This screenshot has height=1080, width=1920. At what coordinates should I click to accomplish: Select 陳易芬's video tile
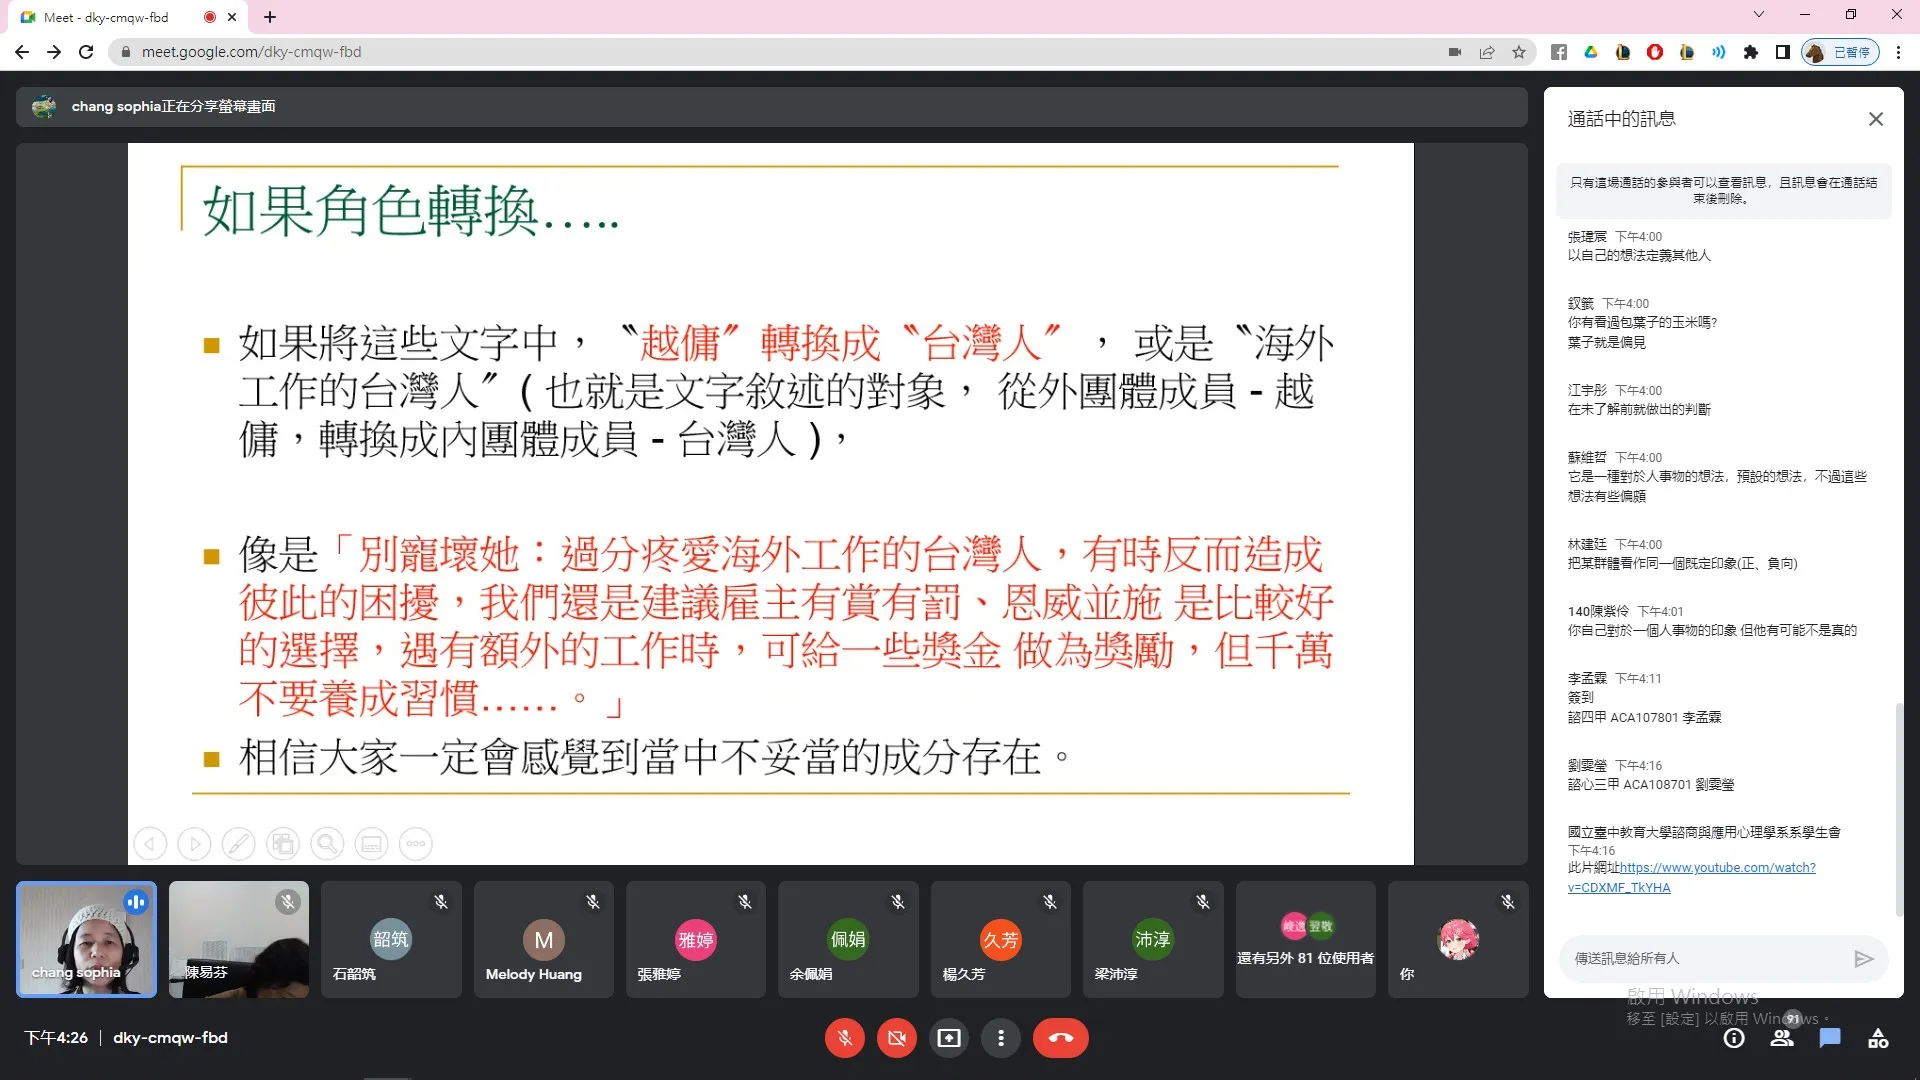point(239,939)
